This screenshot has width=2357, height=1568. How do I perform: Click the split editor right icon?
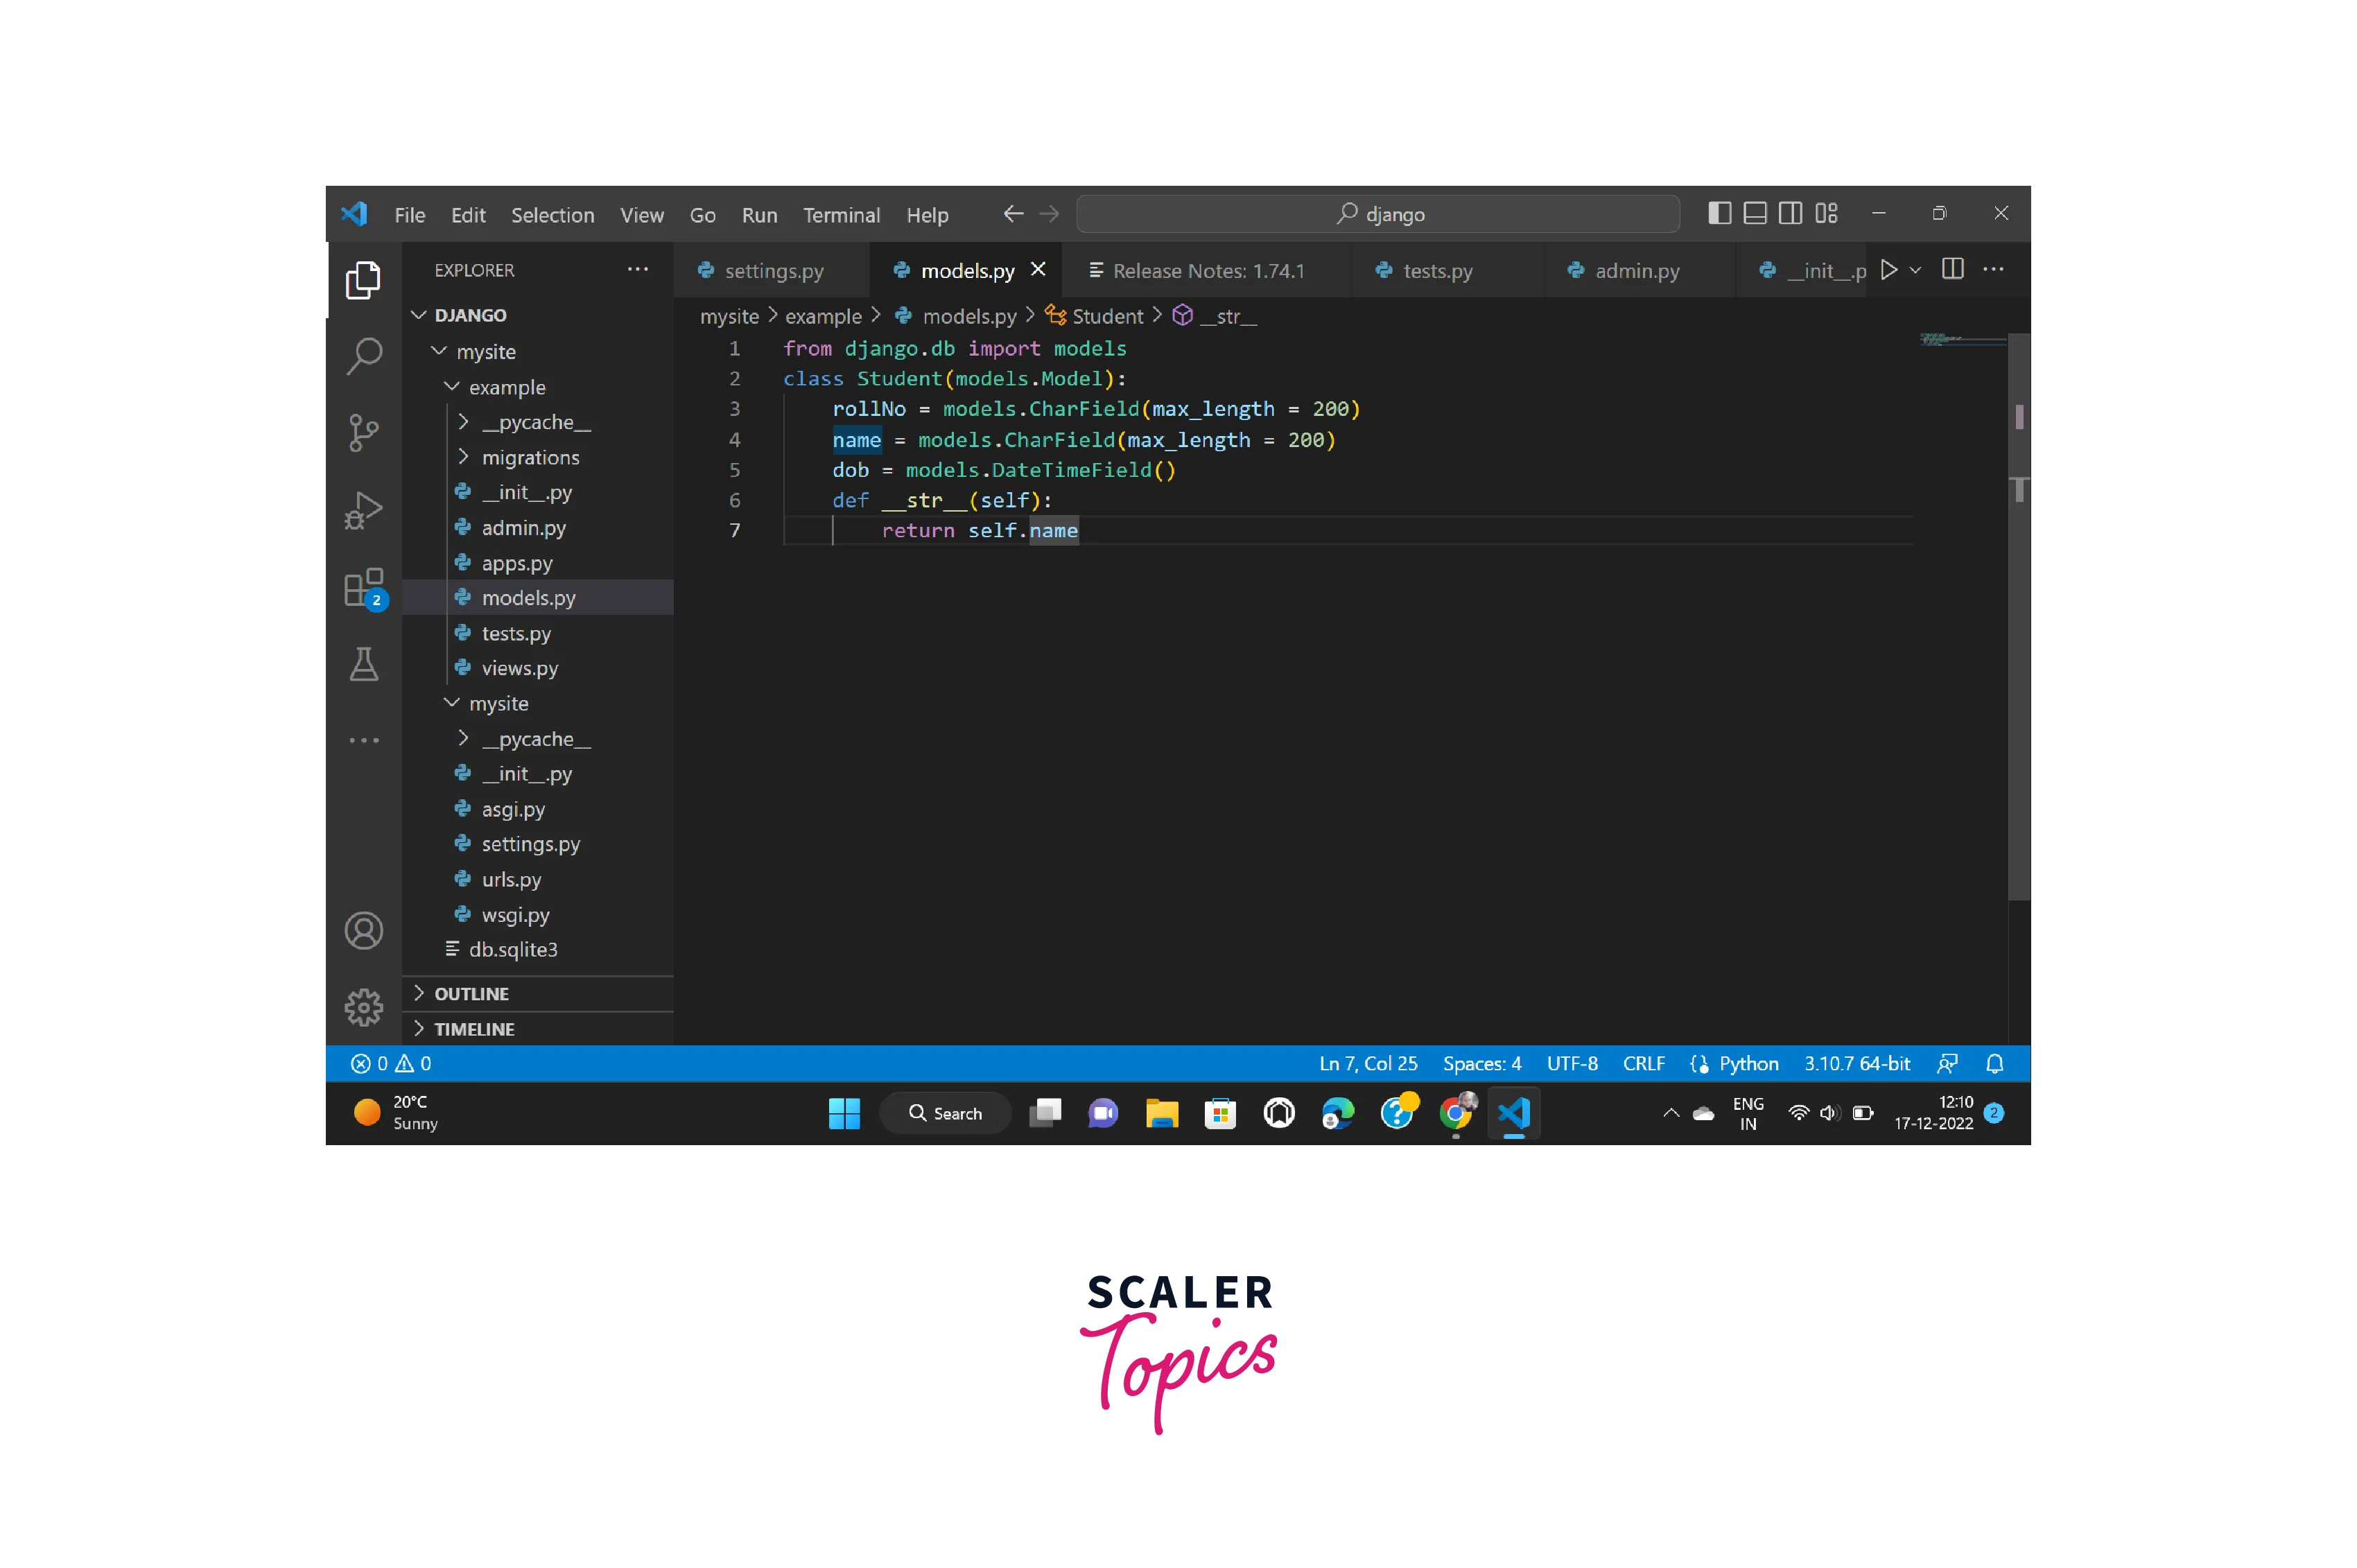pyautogui.click(x=1952, y=270)
